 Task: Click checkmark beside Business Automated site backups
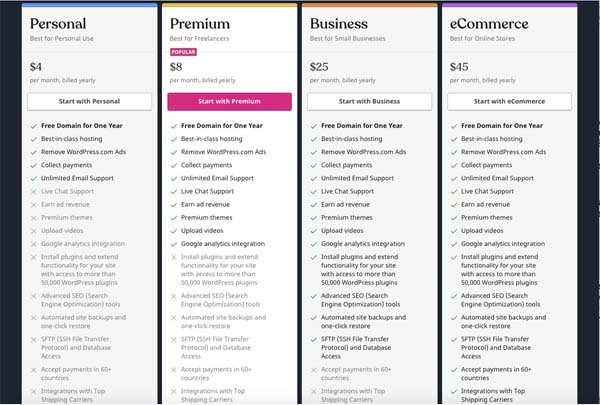[x=314, y=318]
